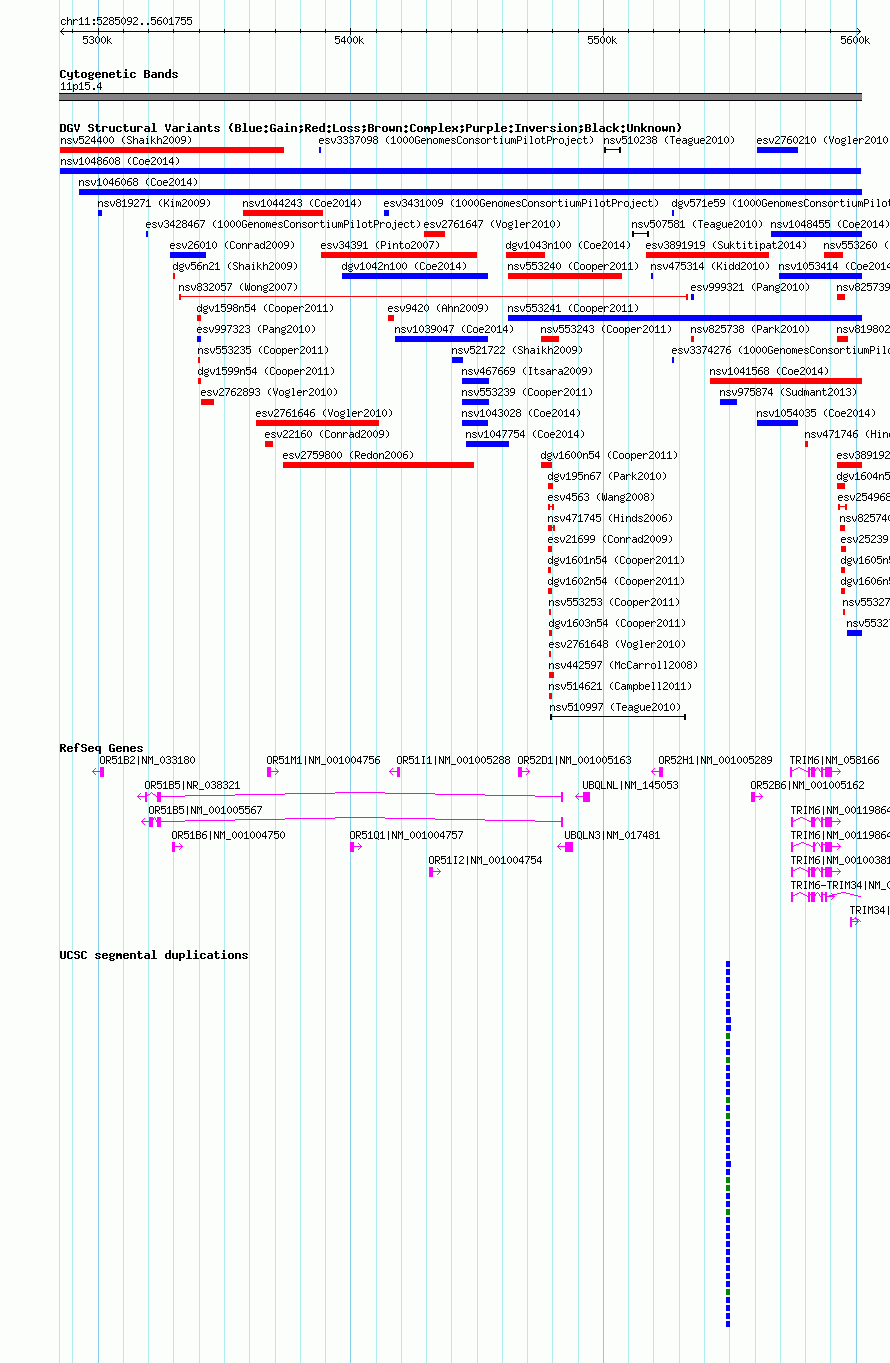890x1363 pixels.
Task: Click the nsv553243 (Cooper2011) red bar
Action: 550,339
